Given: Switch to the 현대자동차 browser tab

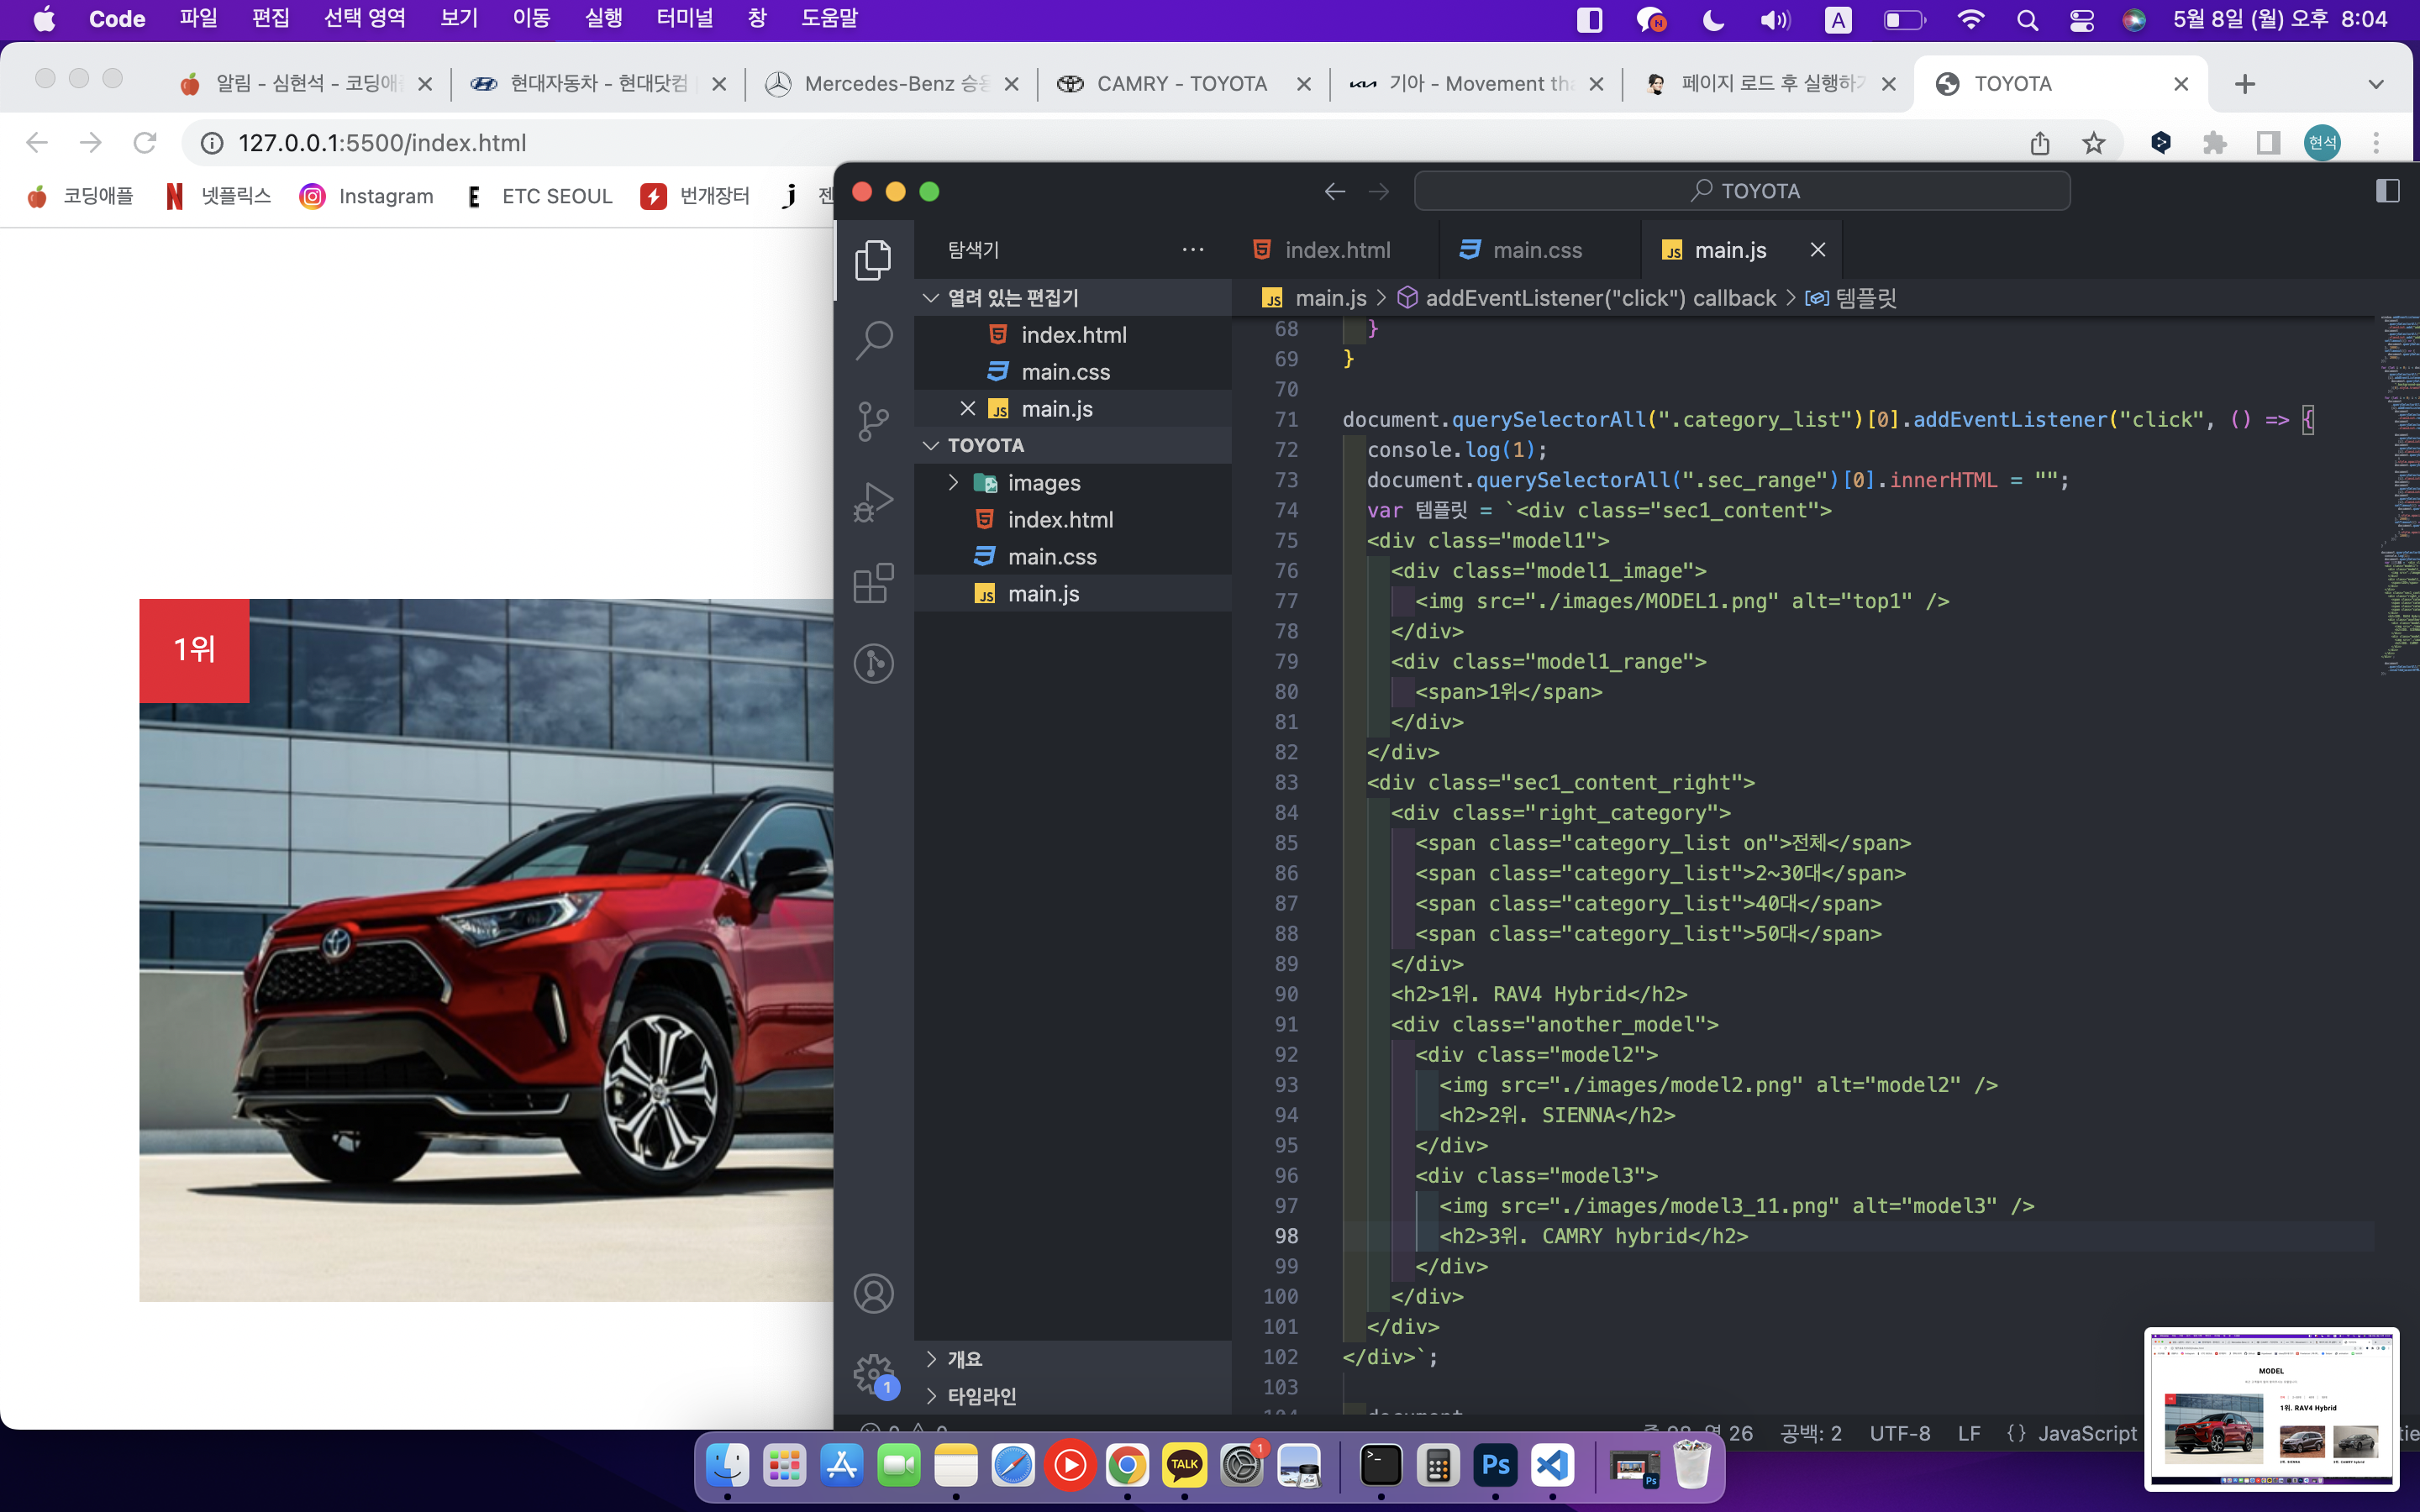Looking at the screenshot, I should pyautogui.click(x=598, y=84).
